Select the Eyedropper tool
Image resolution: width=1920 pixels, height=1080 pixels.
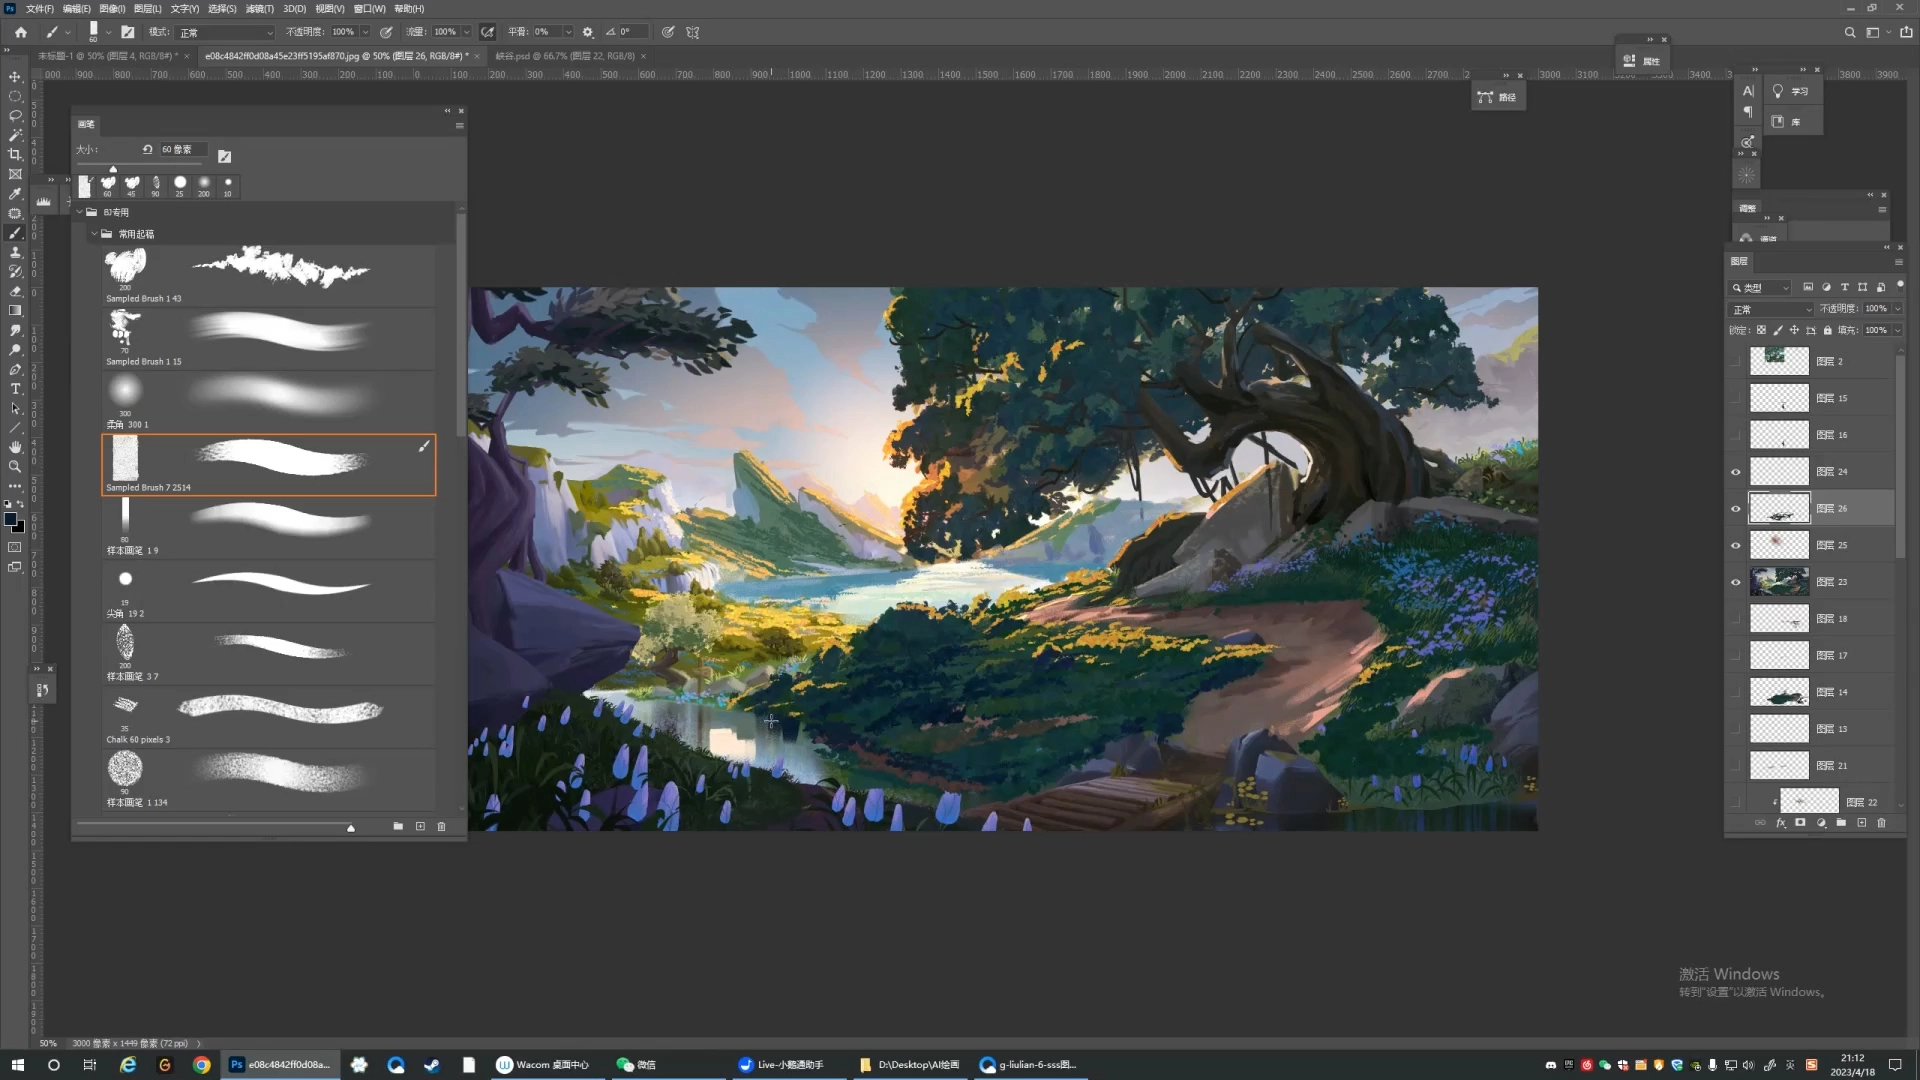pos(15,194)
